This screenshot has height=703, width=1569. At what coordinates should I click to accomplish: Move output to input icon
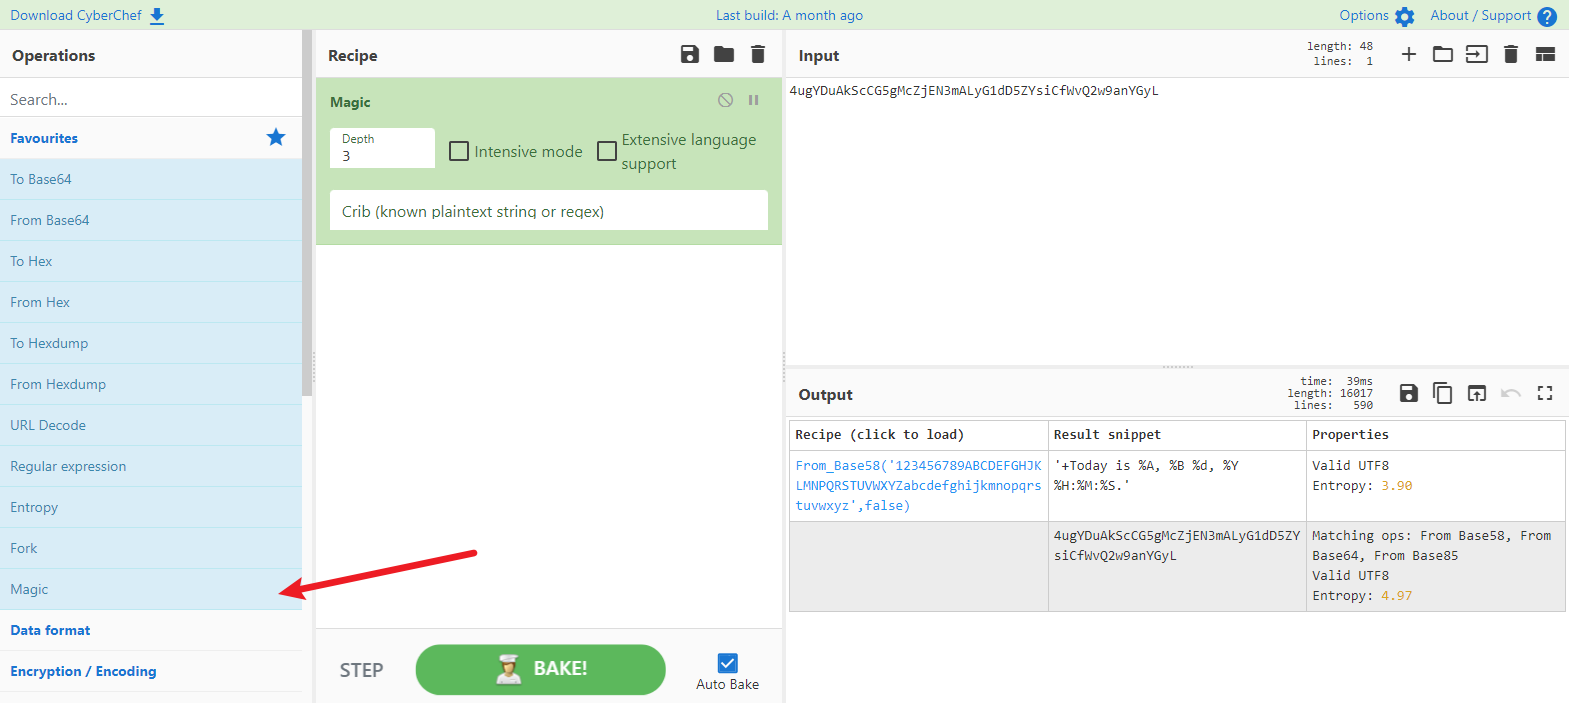pos(1477,393)
